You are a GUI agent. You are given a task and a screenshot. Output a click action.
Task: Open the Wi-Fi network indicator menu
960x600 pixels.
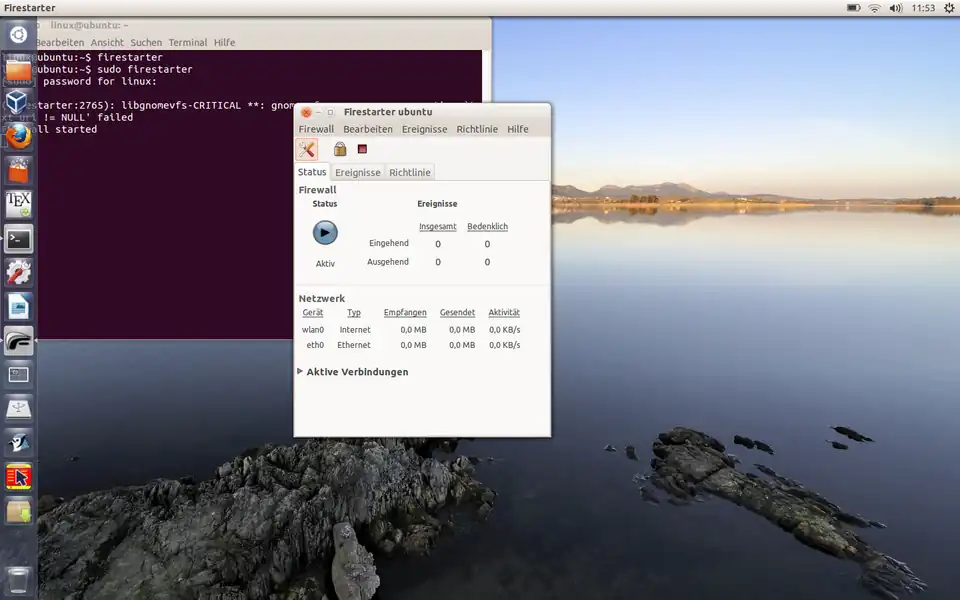tap(874, 8)
